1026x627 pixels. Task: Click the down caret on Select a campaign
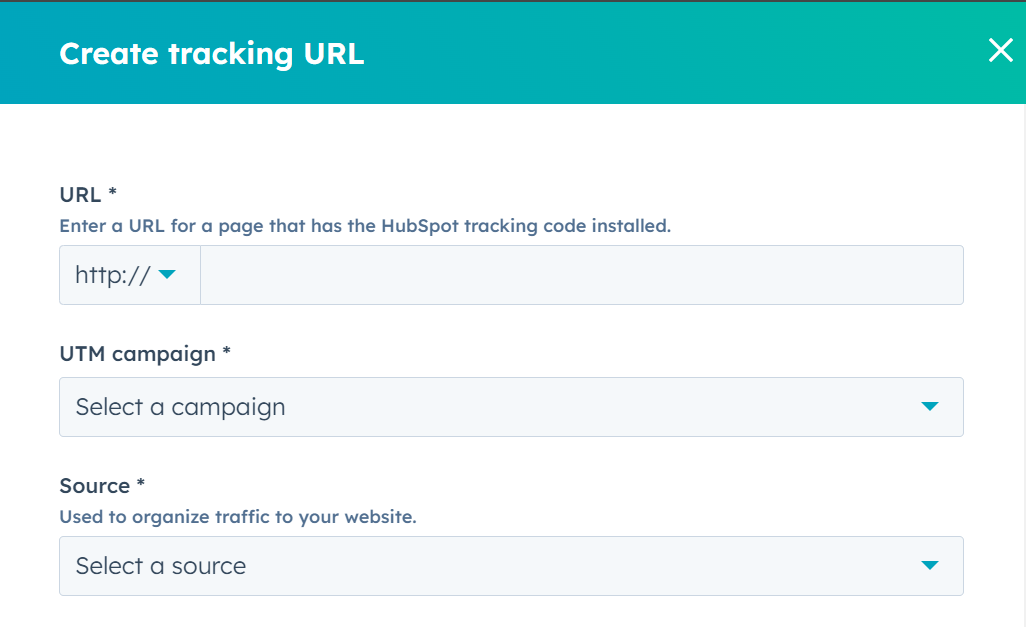point(930,407)
